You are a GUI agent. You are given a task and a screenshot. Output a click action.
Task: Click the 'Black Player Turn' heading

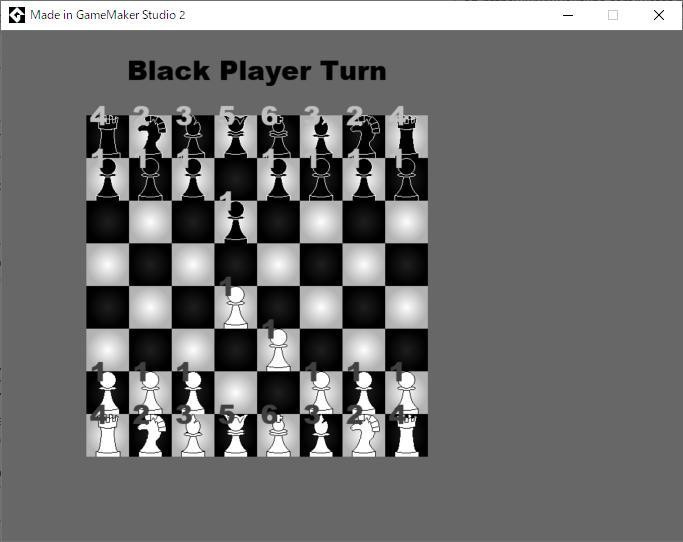(x=257, y=71)
